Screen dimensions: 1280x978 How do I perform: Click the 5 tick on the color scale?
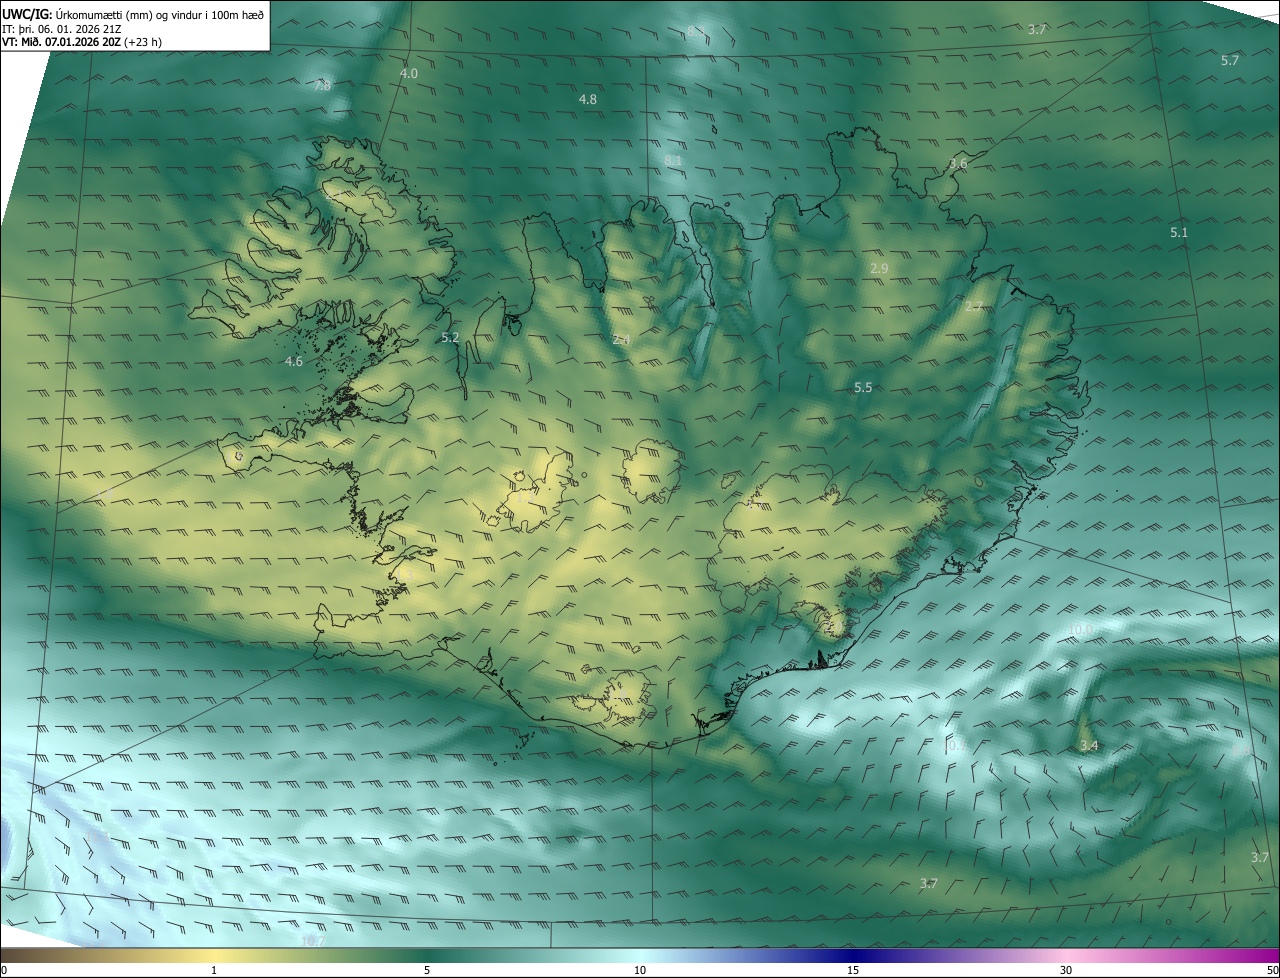427,970
